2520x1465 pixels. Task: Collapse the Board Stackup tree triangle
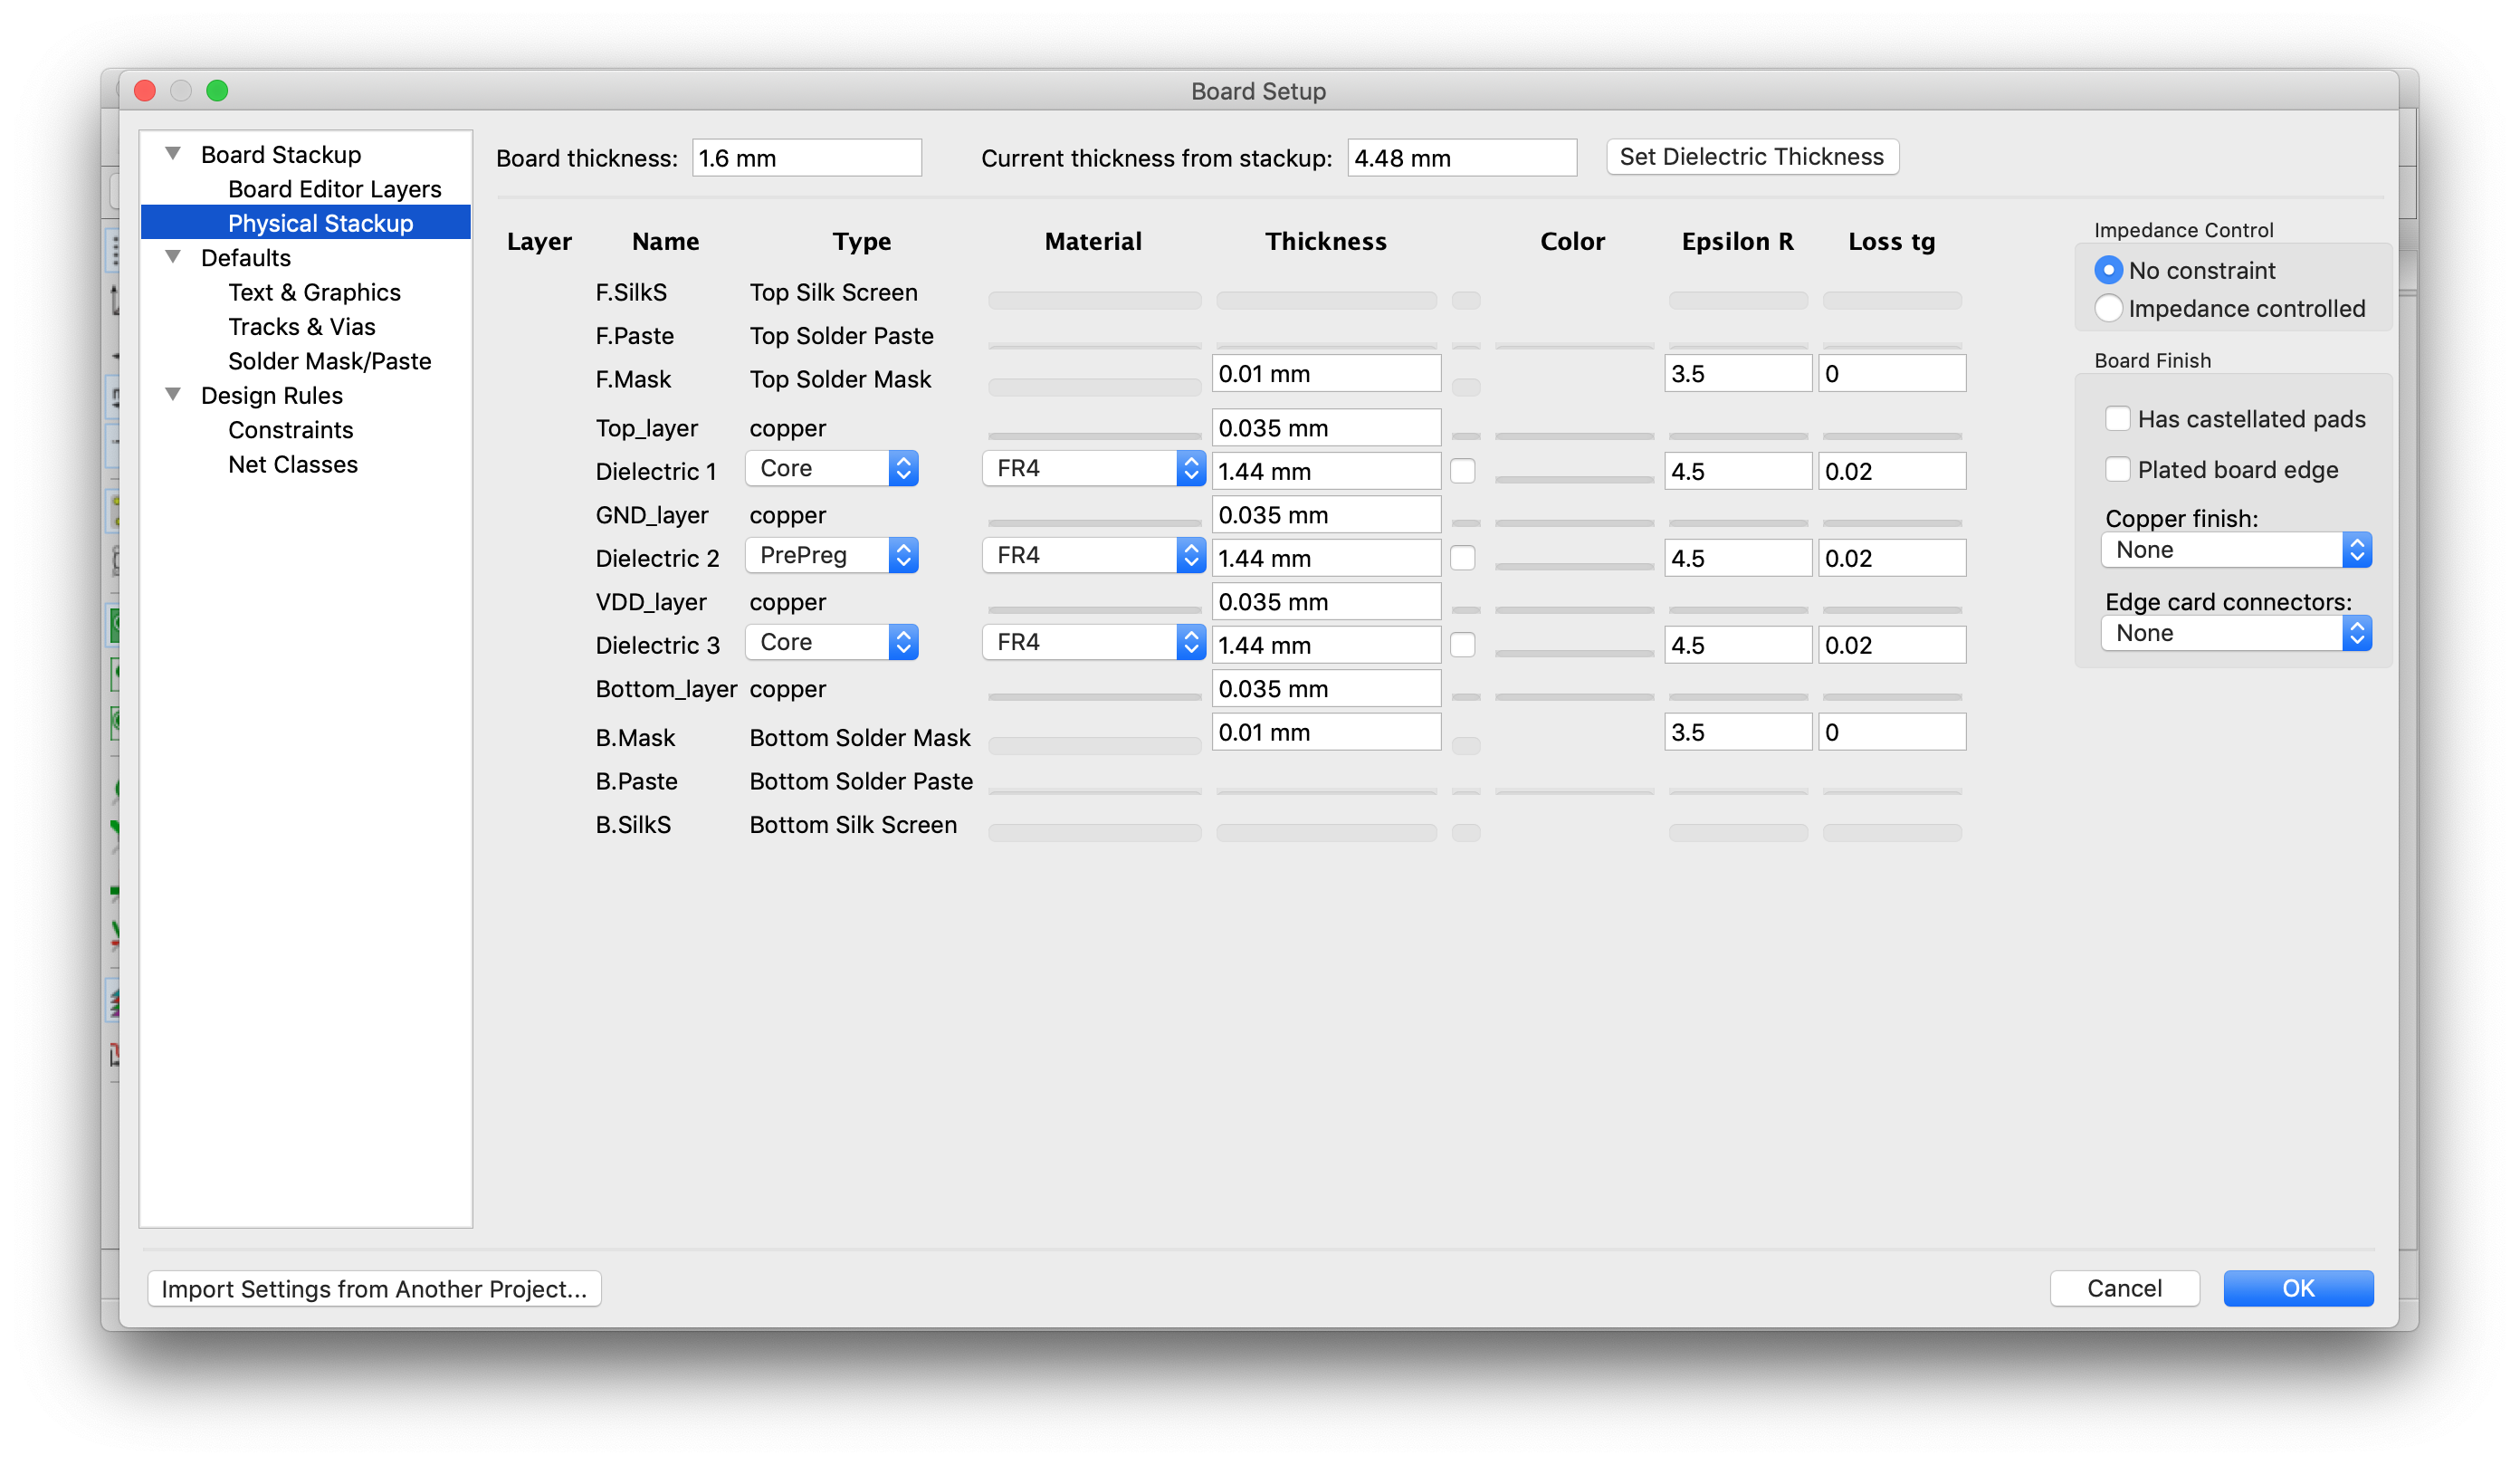tap(173, 154)
